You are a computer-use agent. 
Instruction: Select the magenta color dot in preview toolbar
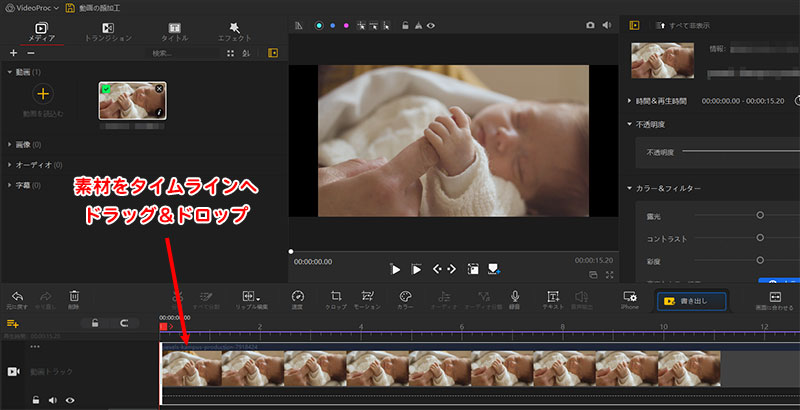coord(346,25)
